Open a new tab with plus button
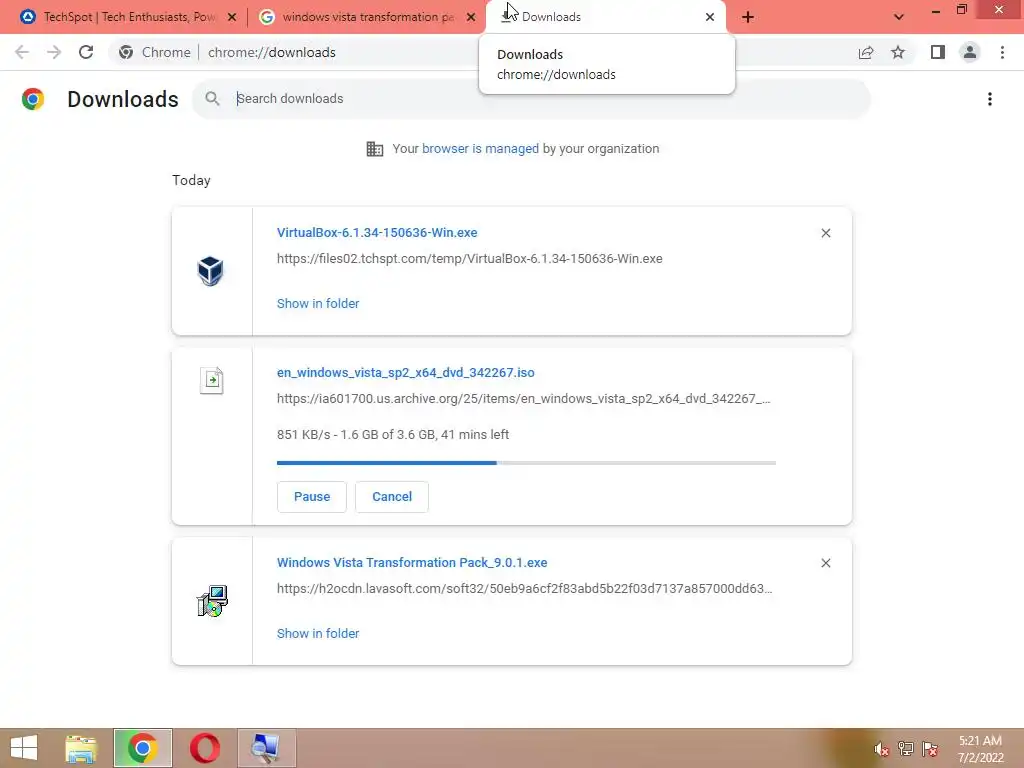This screenshot has height=768, width=1024. pos(748,17)
